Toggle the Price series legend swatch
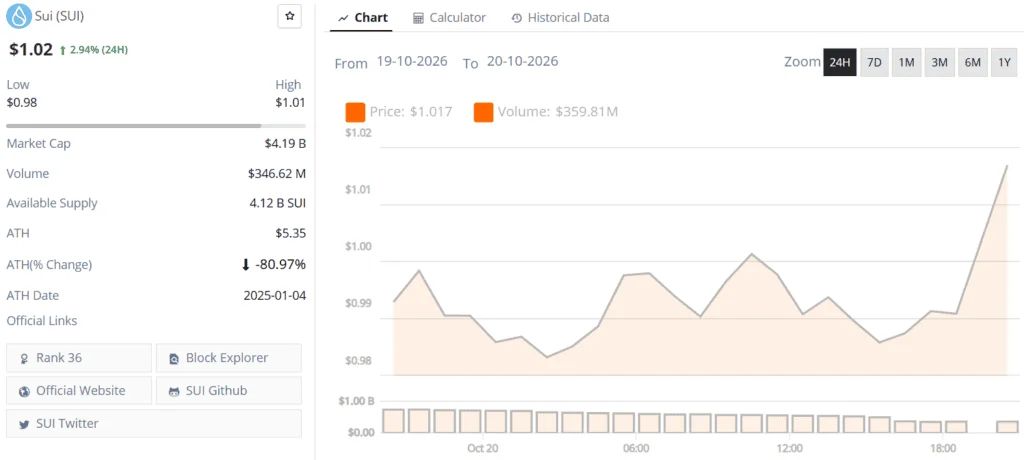This screenshot has height=460, width=1024. (x=355, y=112)
